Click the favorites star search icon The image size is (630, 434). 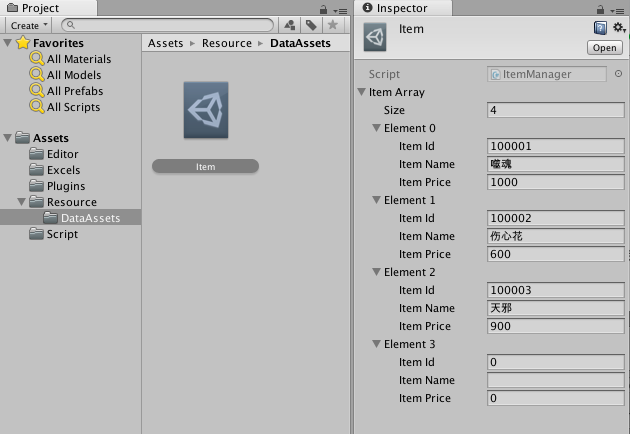tap(333, 25)
